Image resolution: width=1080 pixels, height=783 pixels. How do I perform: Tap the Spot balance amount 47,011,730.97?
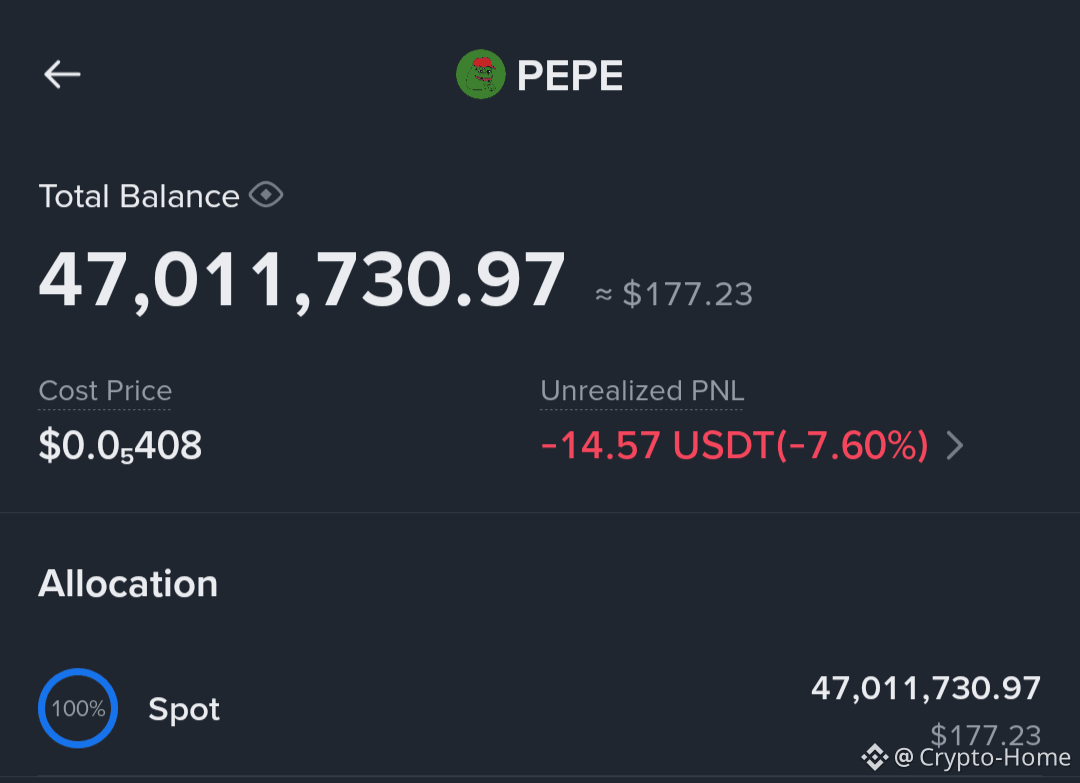click(926, 688)
